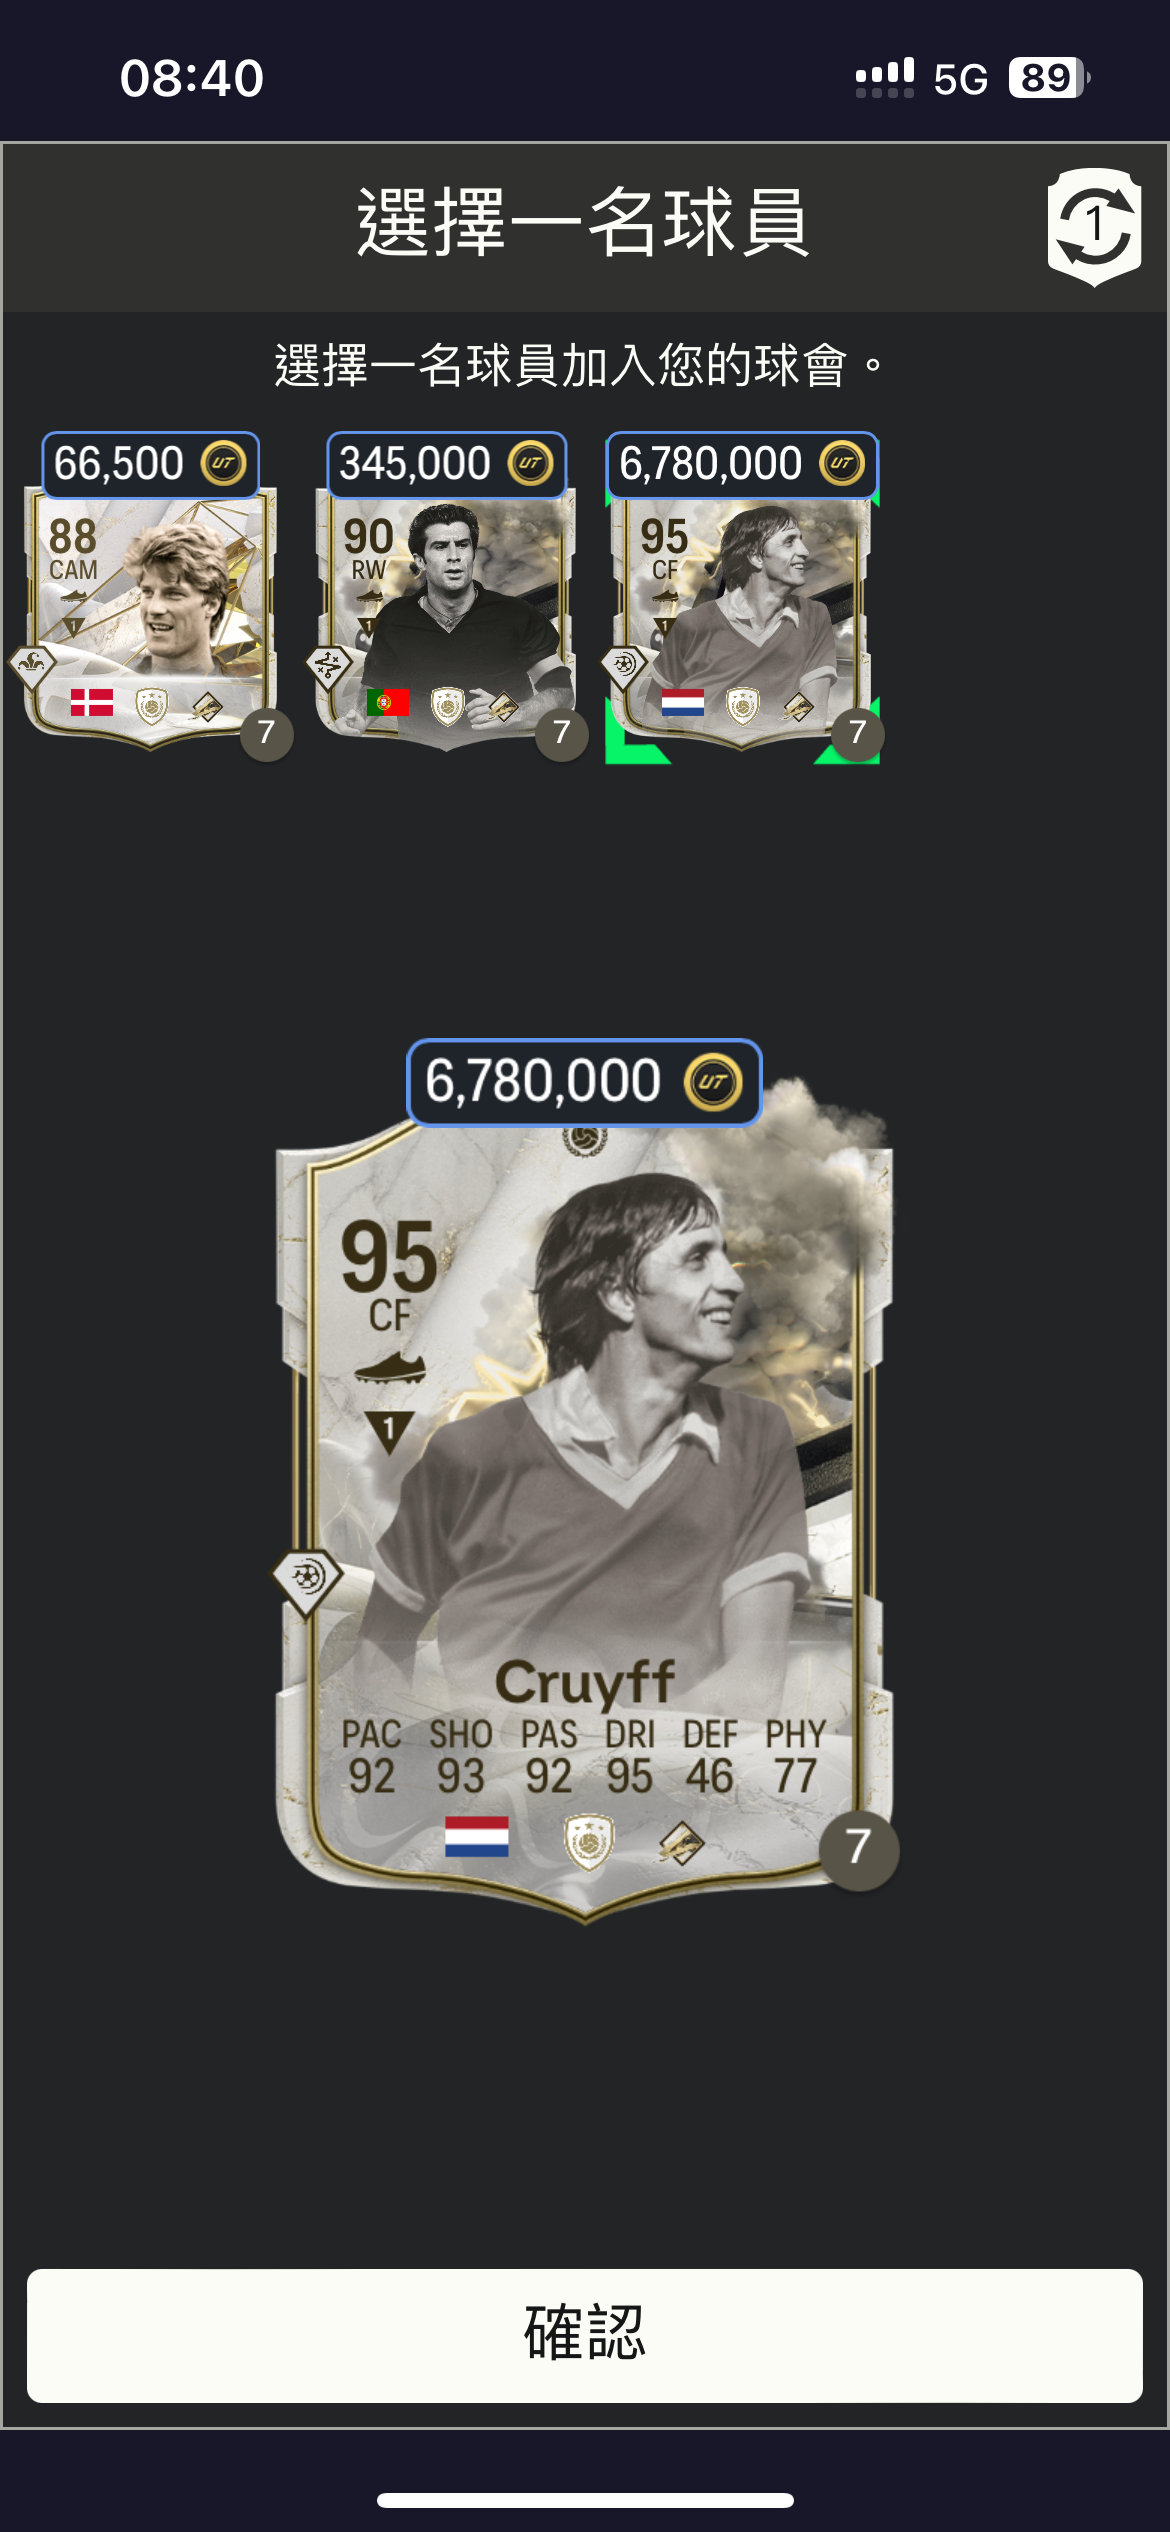
Task: Tap the battery indicator in status bar
Action: coord(1048,78)
